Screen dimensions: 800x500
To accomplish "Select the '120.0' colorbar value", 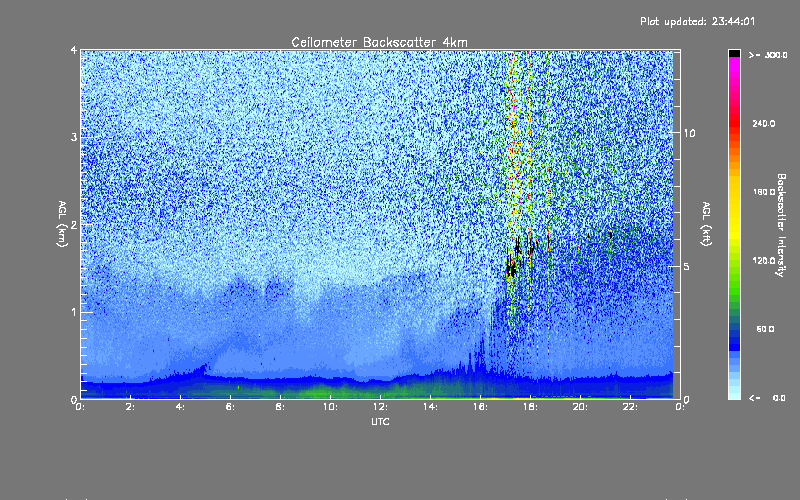I will [x=764, y=260].
